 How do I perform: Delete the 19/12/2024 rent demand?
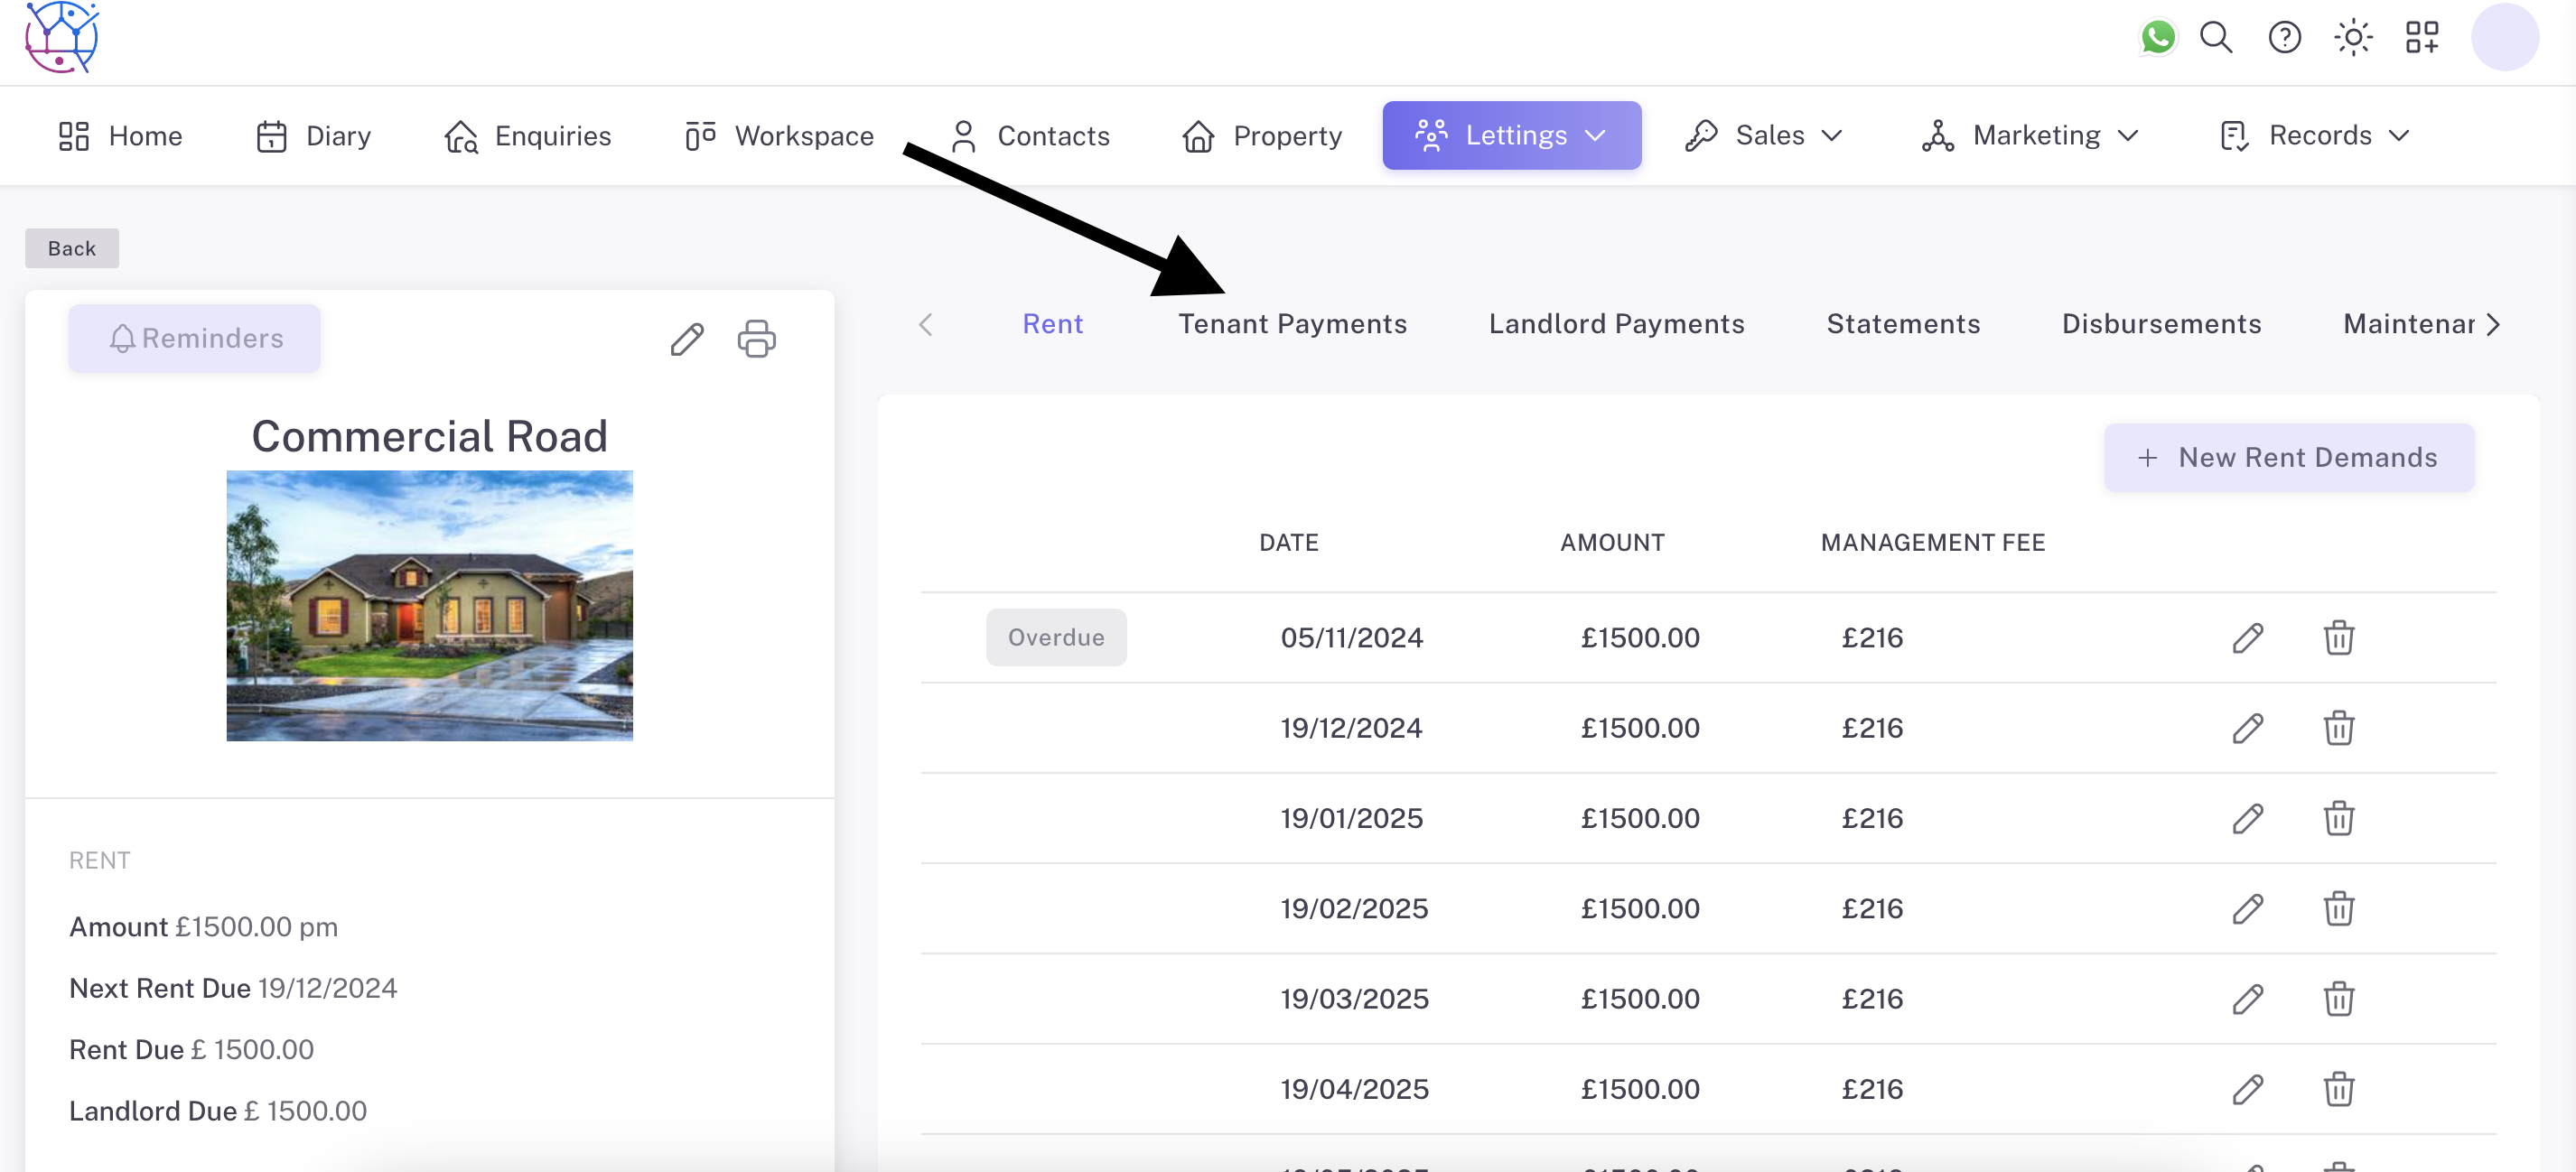(x=2338, y=728)
